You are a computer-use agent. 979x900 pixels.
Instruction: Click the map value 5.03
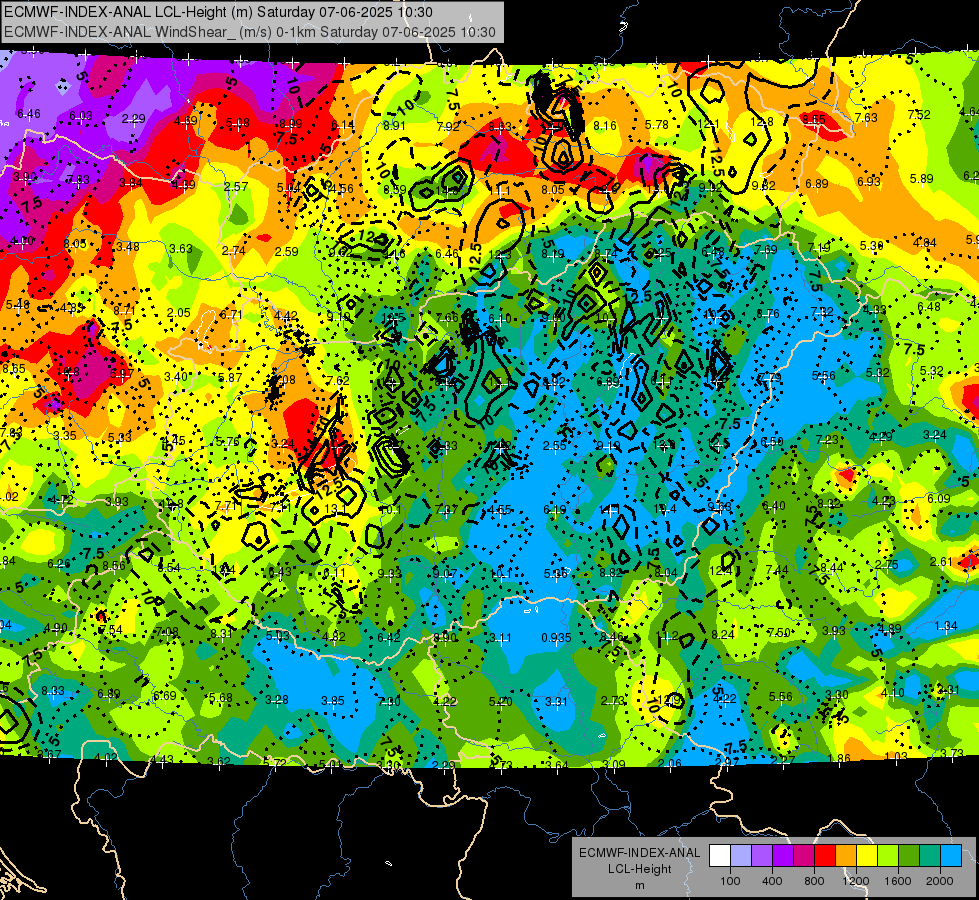point(278,635)
